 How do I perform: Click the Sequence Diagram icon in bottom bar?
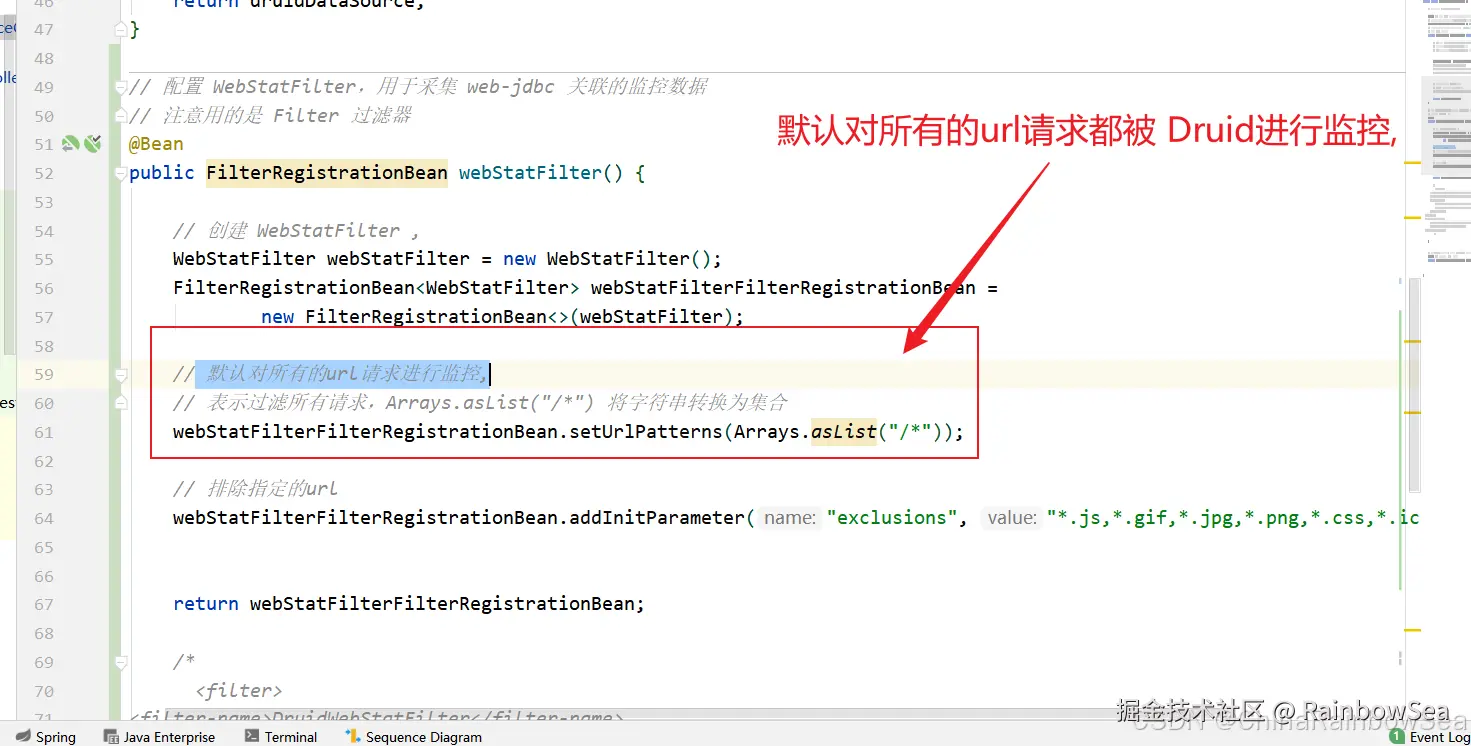(x=353, y=736)
